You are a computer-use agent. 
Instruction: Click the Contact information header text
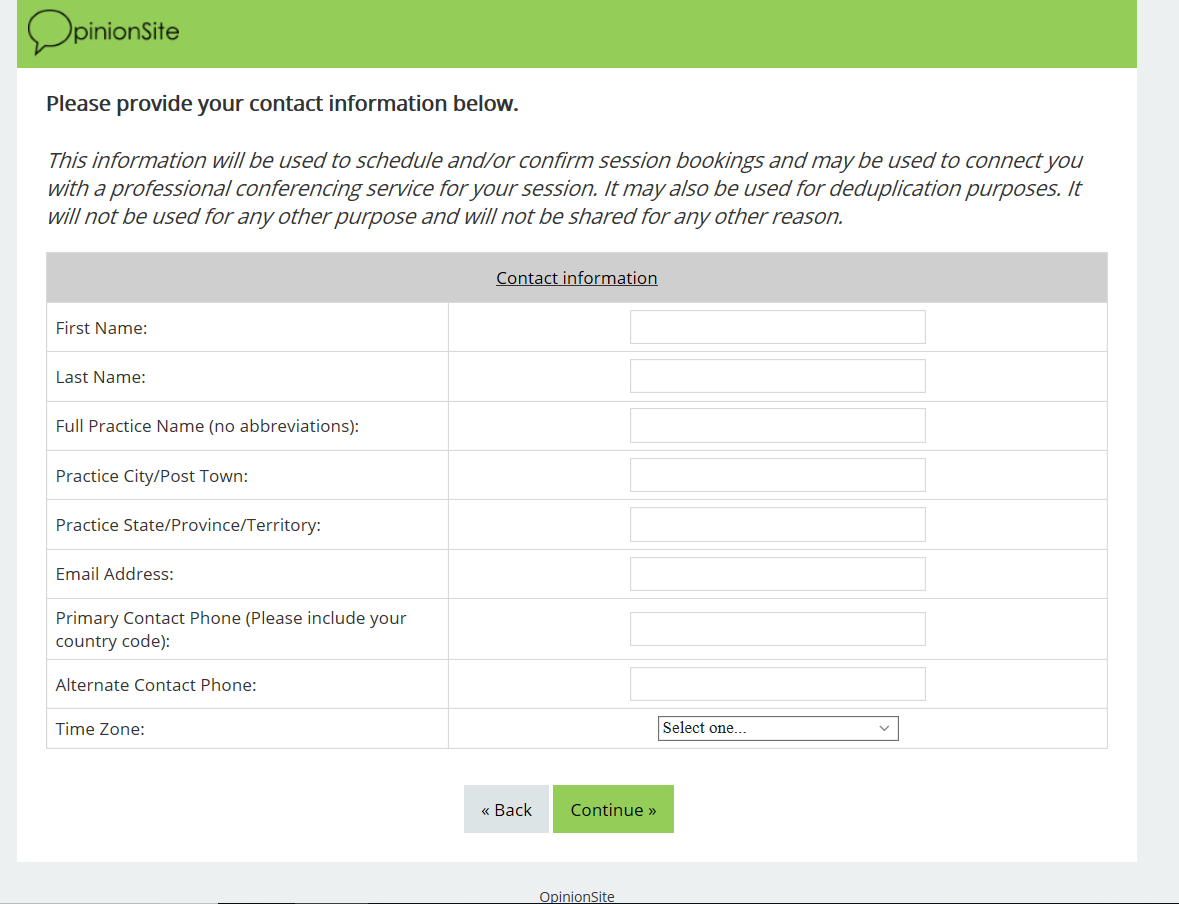click(x=577, y=278)
